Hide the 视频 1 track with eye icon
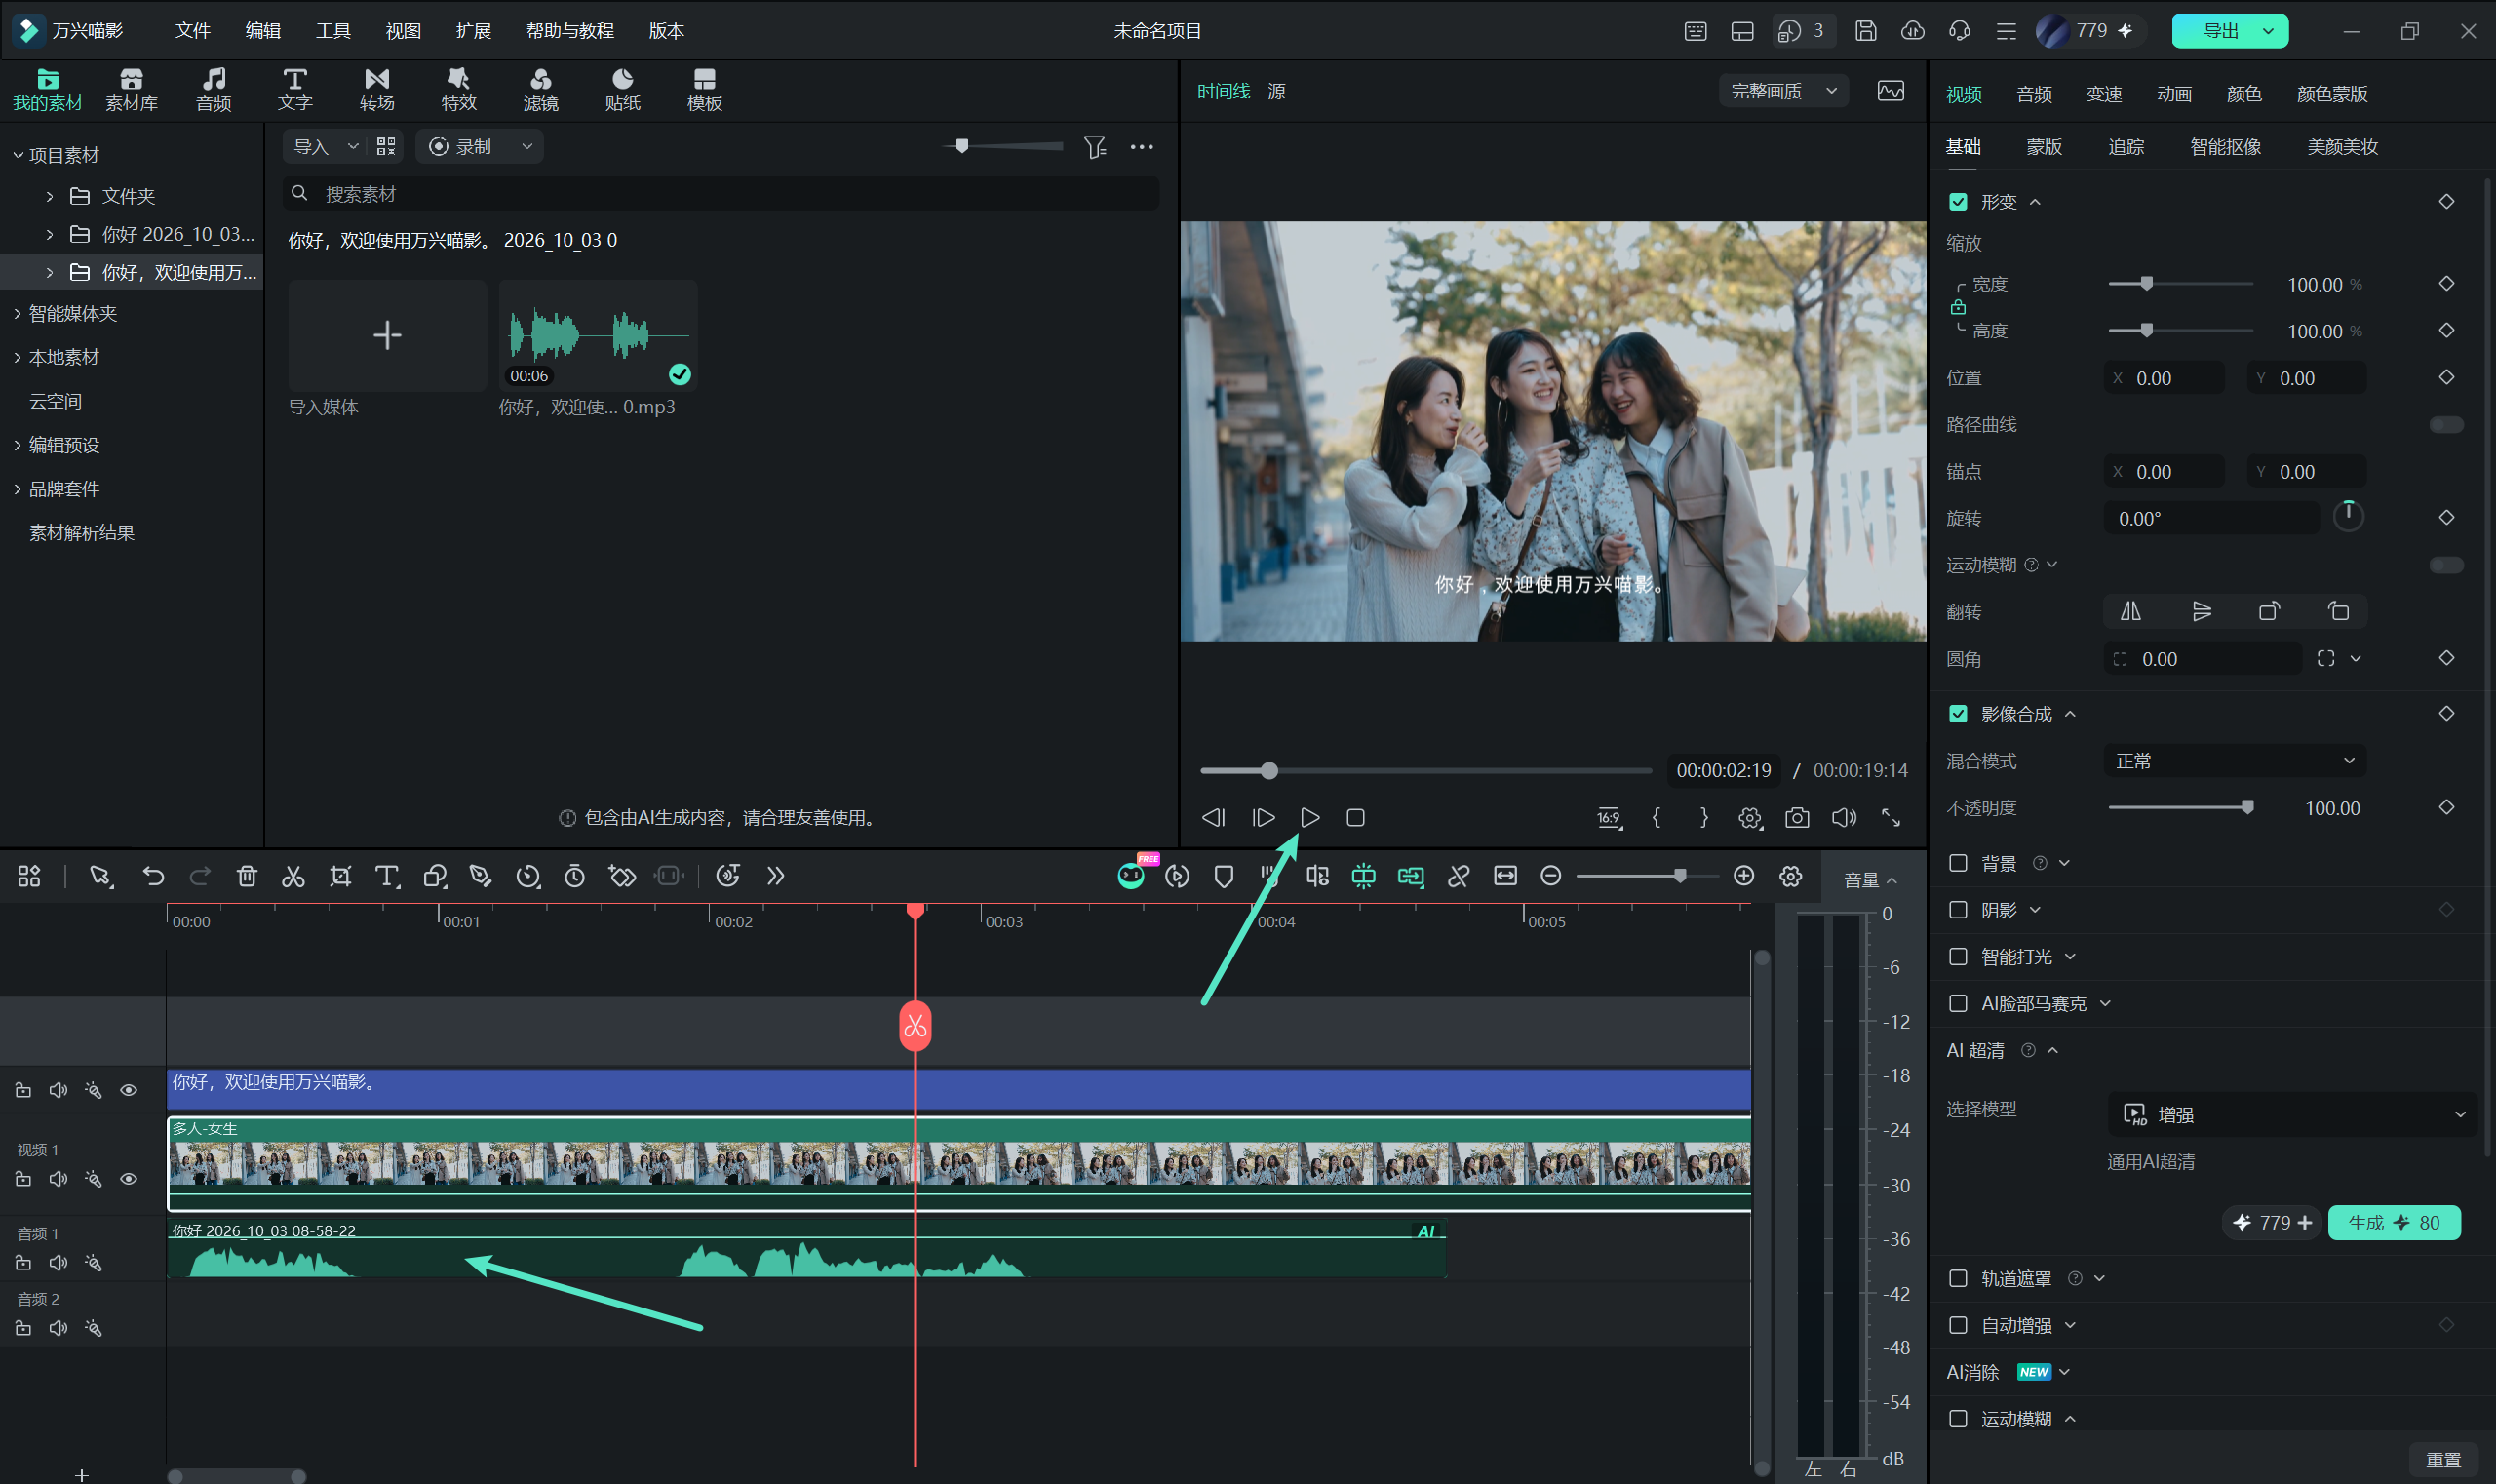Viewport: 2496px width, 1484px height. tap(129, 1179)
